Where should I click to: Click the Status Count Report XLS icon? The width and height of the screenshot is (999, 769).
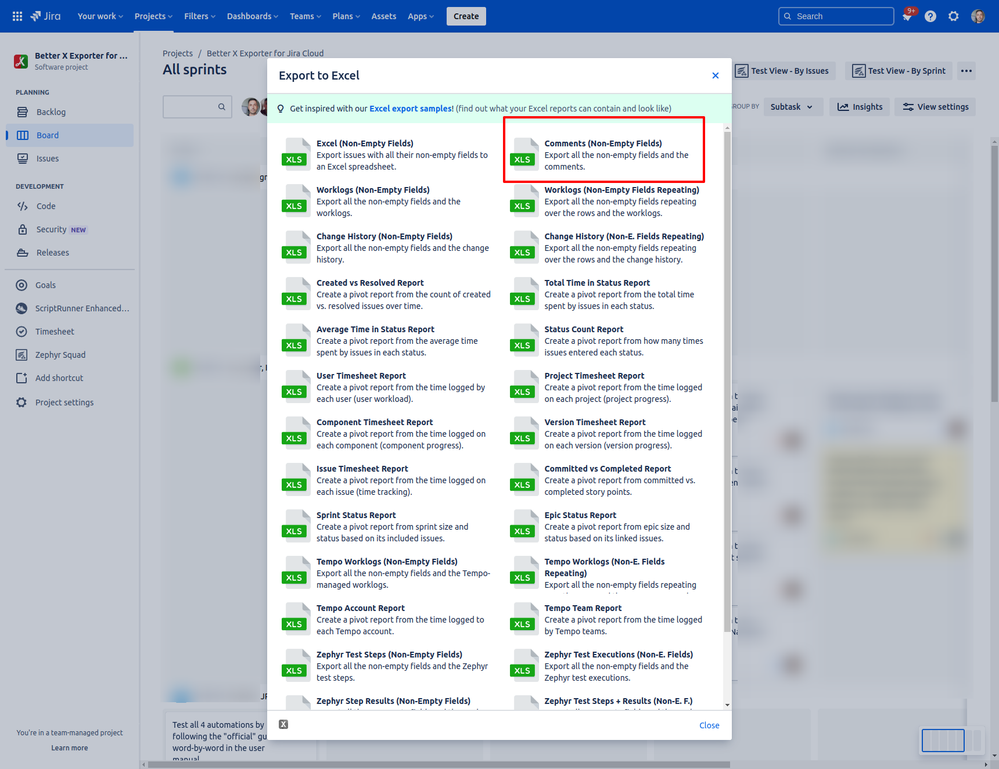pos(522,340)
